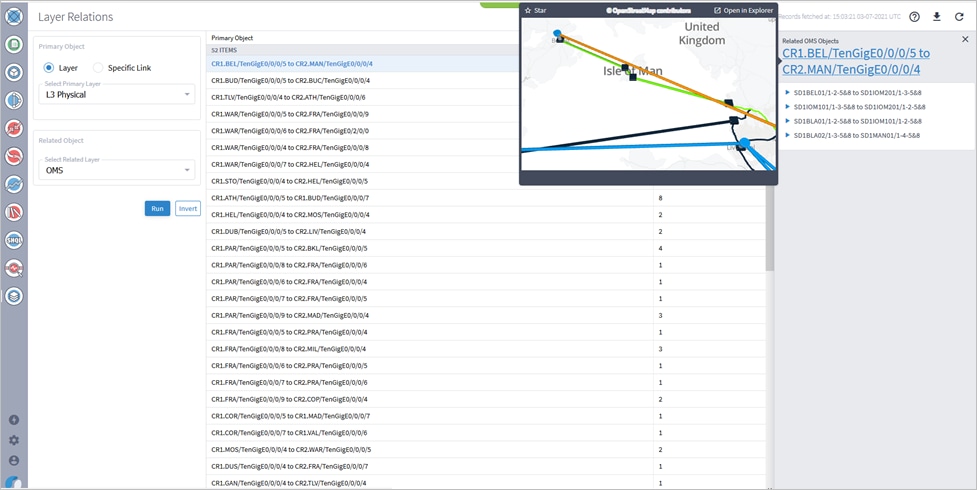Open the user account icon in sidebar
Viewport: 977px width, 490px height.
coord(14,461)
